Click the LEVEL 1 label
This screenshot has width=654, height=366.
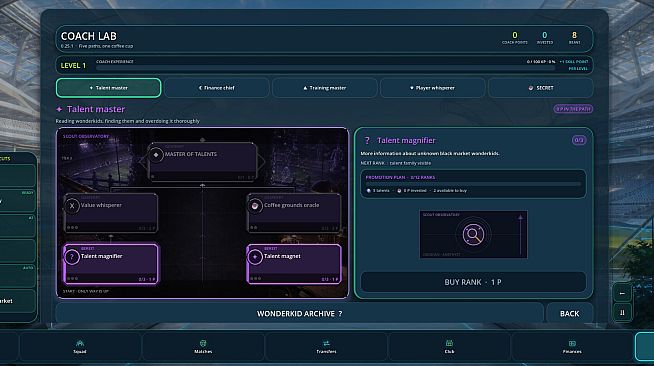coord(73,65)
